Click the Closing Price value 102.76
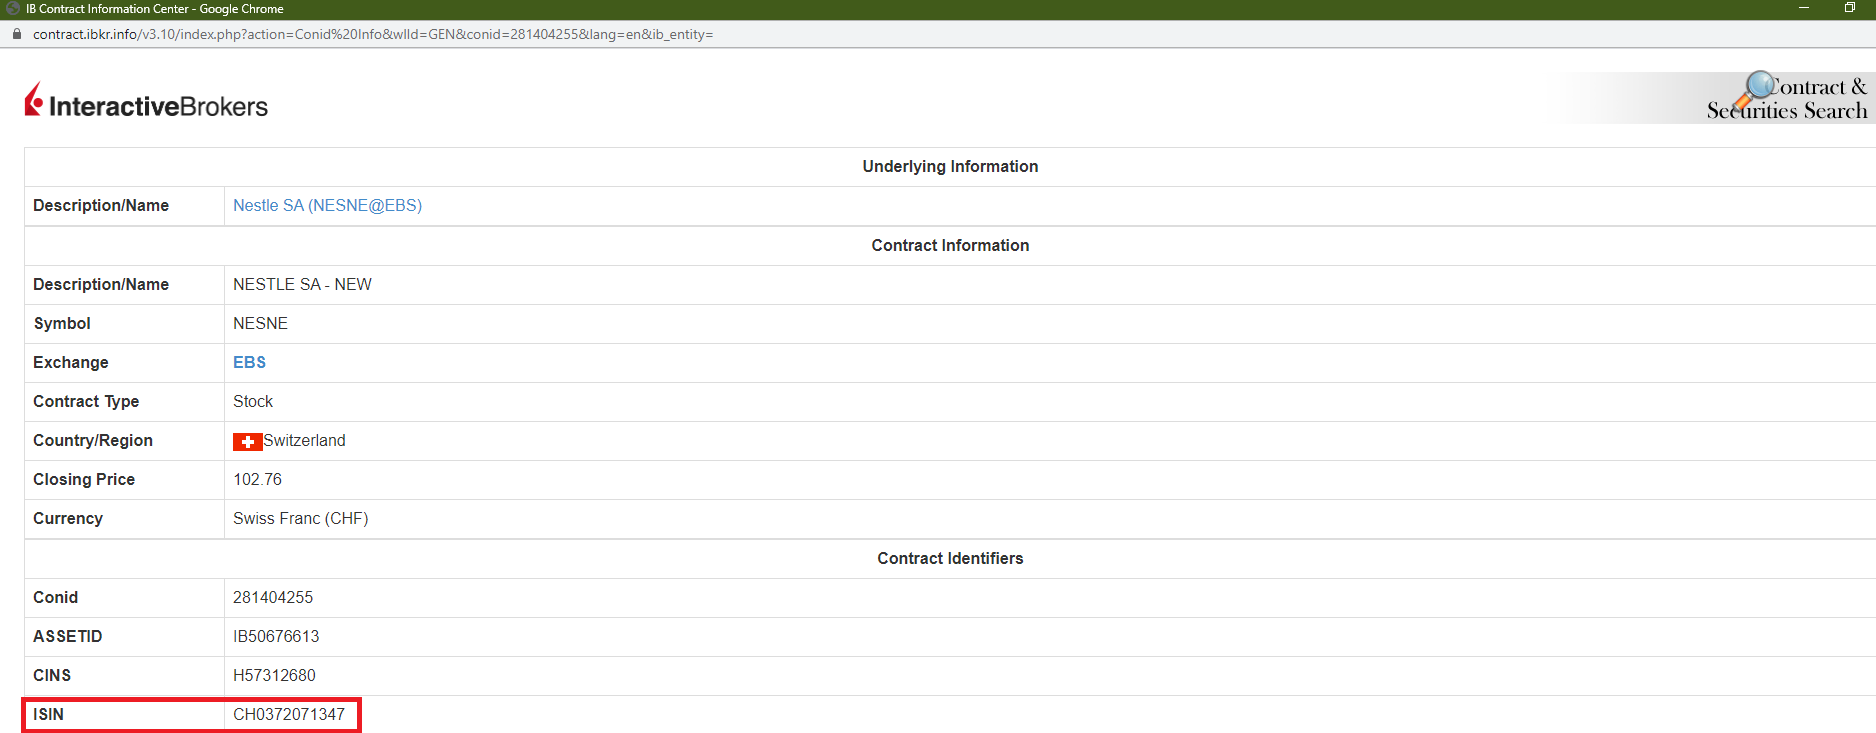 tap(257, 479)
